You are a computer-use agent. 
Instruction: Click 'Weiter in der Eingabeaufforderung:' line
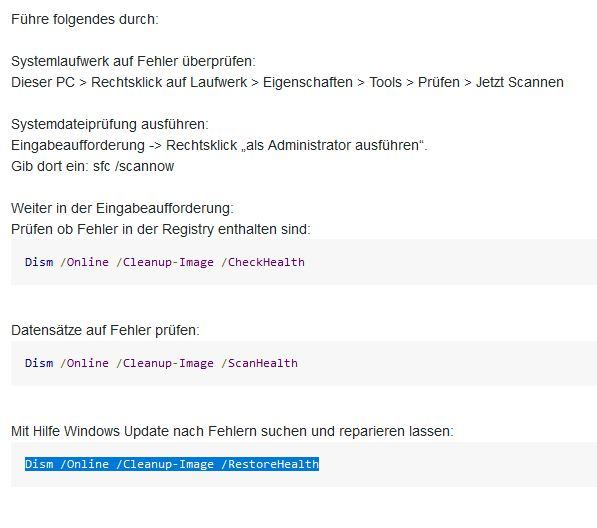[x=122, y=209]
